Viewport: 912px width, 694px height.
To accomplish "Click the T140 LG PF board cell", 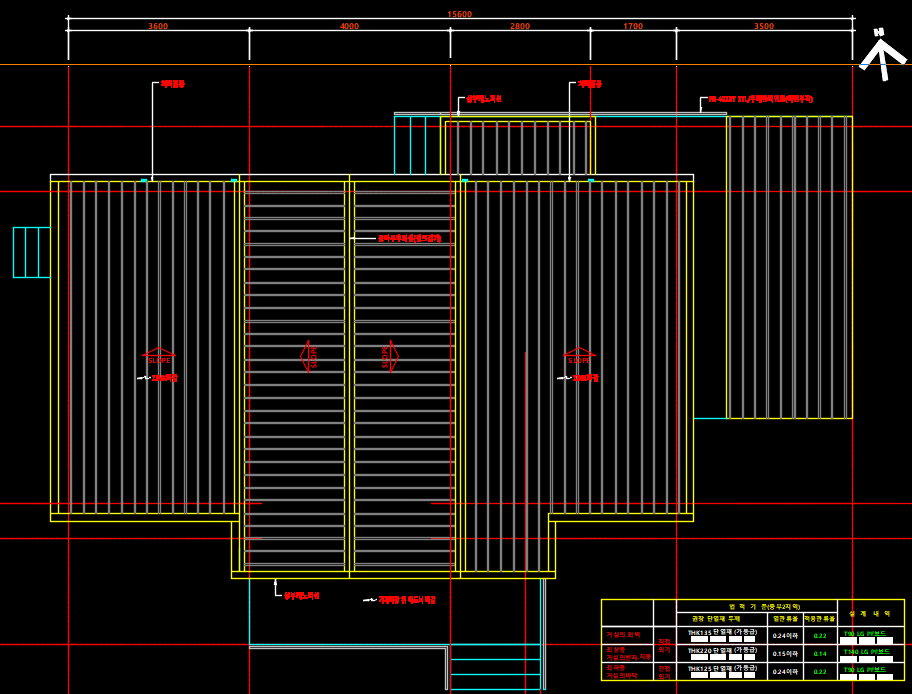I will (x=866, y=652).
